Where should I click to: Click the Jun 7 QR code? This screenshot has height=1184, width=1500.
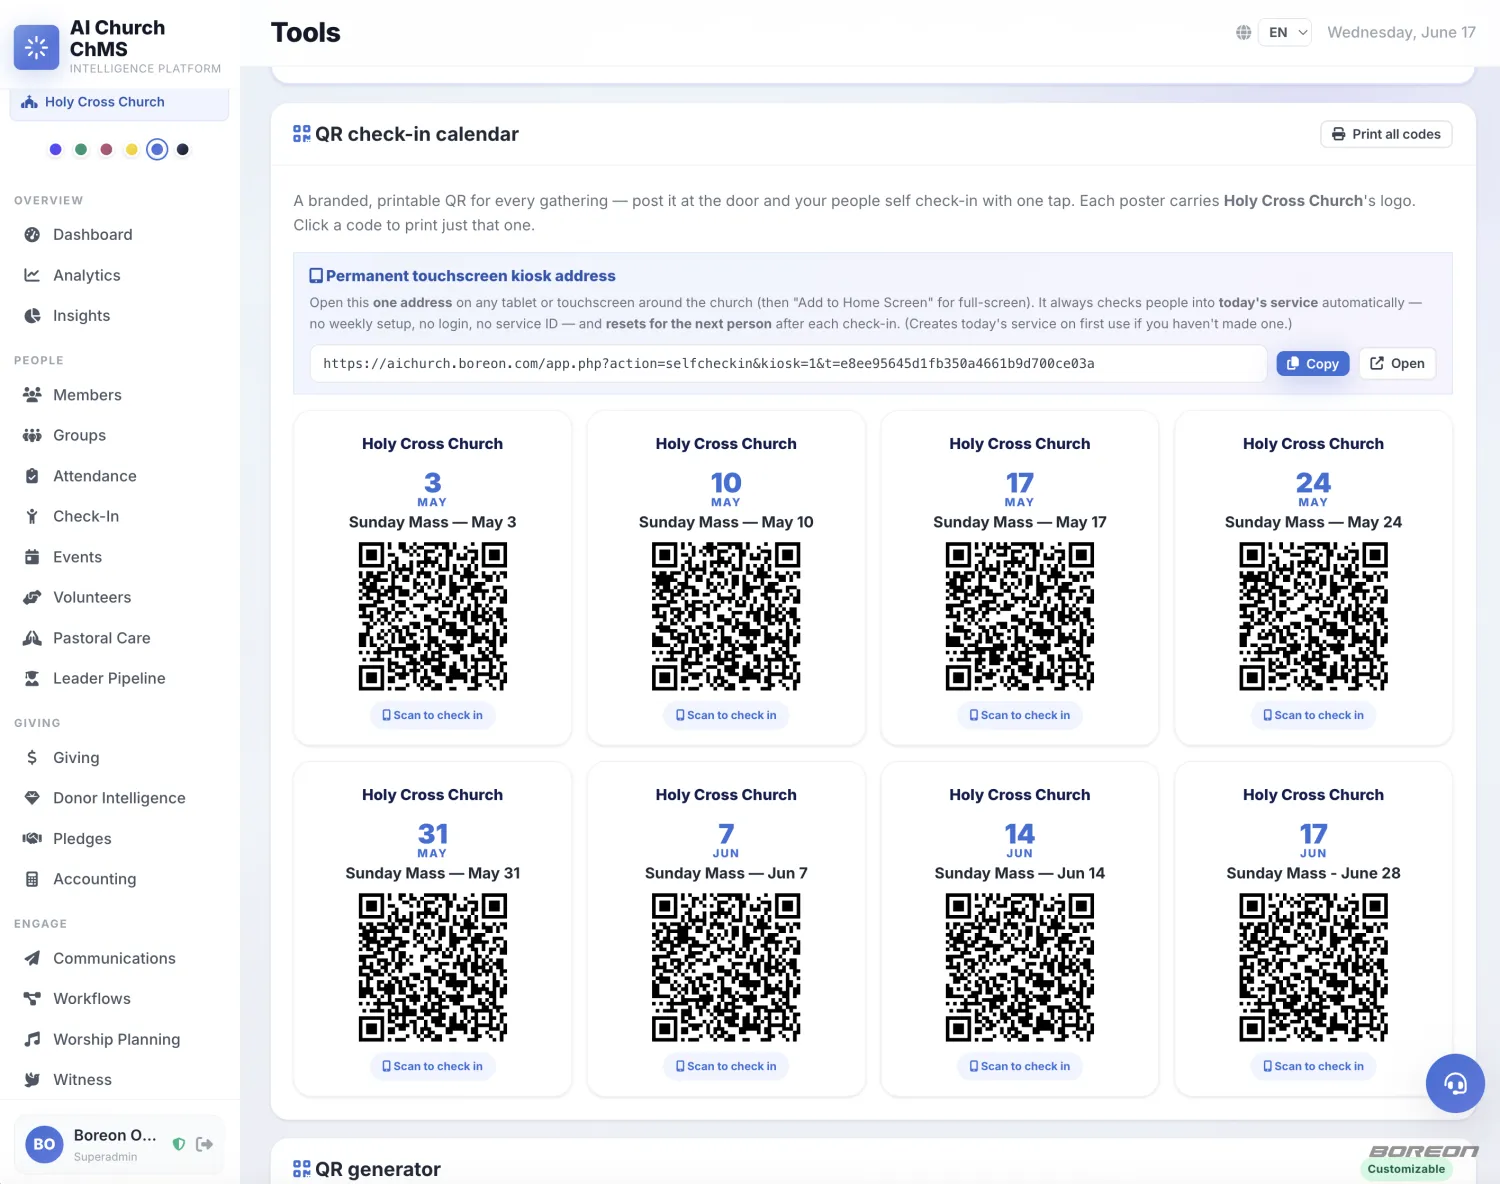tap(726, 967)
